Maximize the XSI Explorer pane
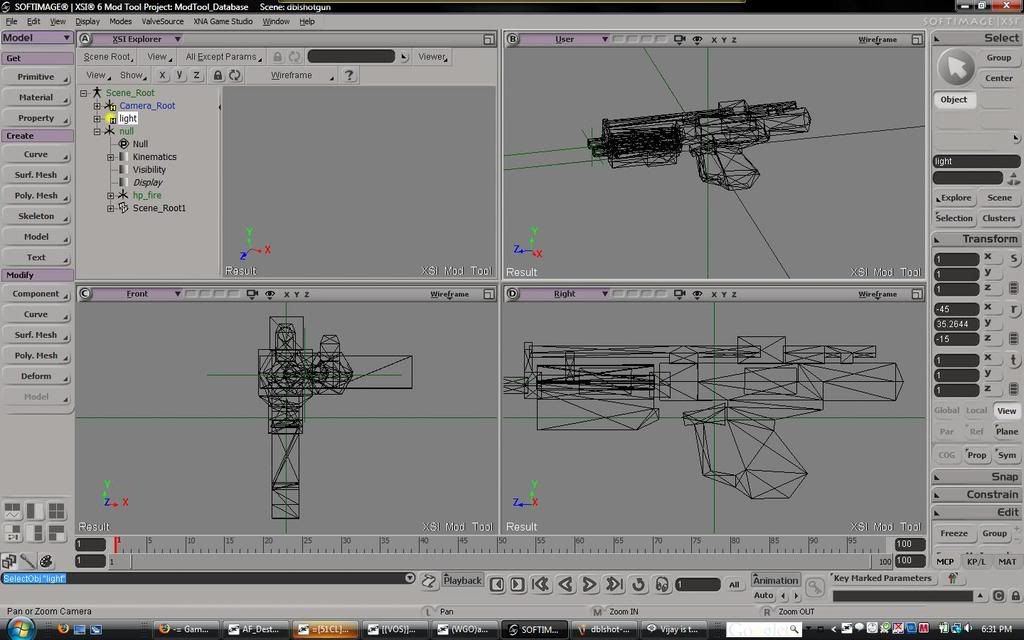 tap(489, 40)
